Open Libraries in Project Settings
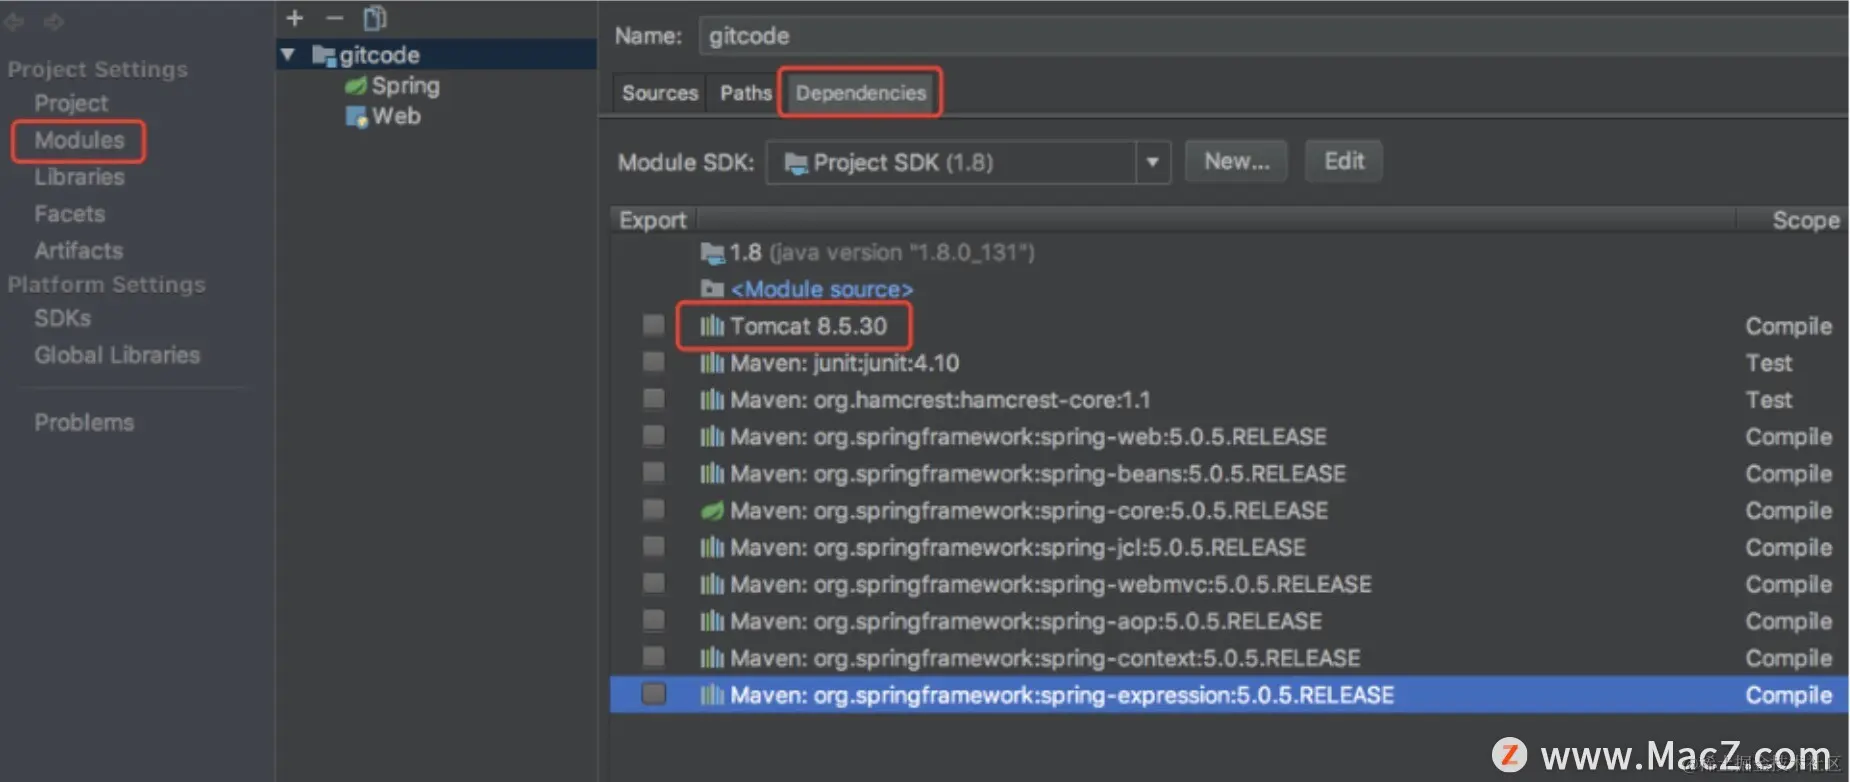The image size is (1850, 782). pyautogui.click(x=79, y=177)
